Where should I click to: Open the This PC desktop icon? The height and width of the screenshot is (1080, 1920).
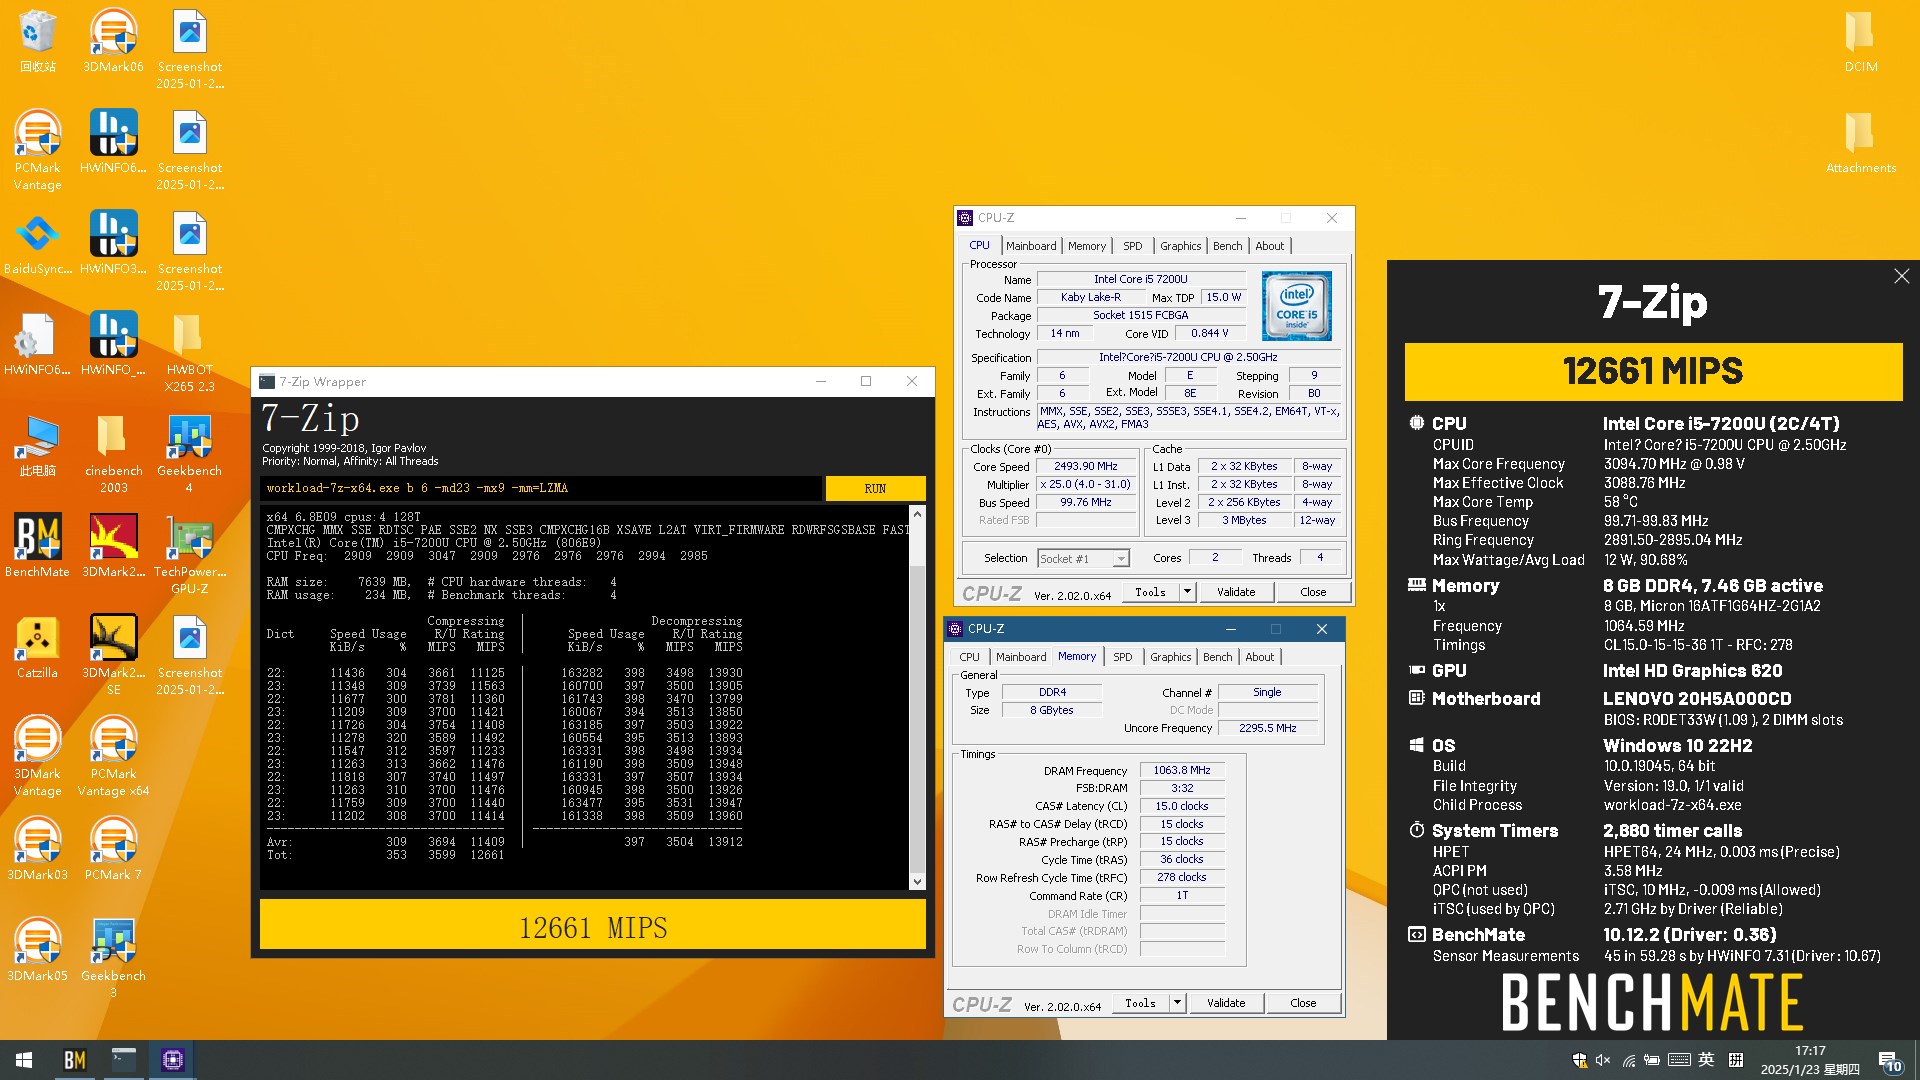pyautogui.click(x=37, y=444)
